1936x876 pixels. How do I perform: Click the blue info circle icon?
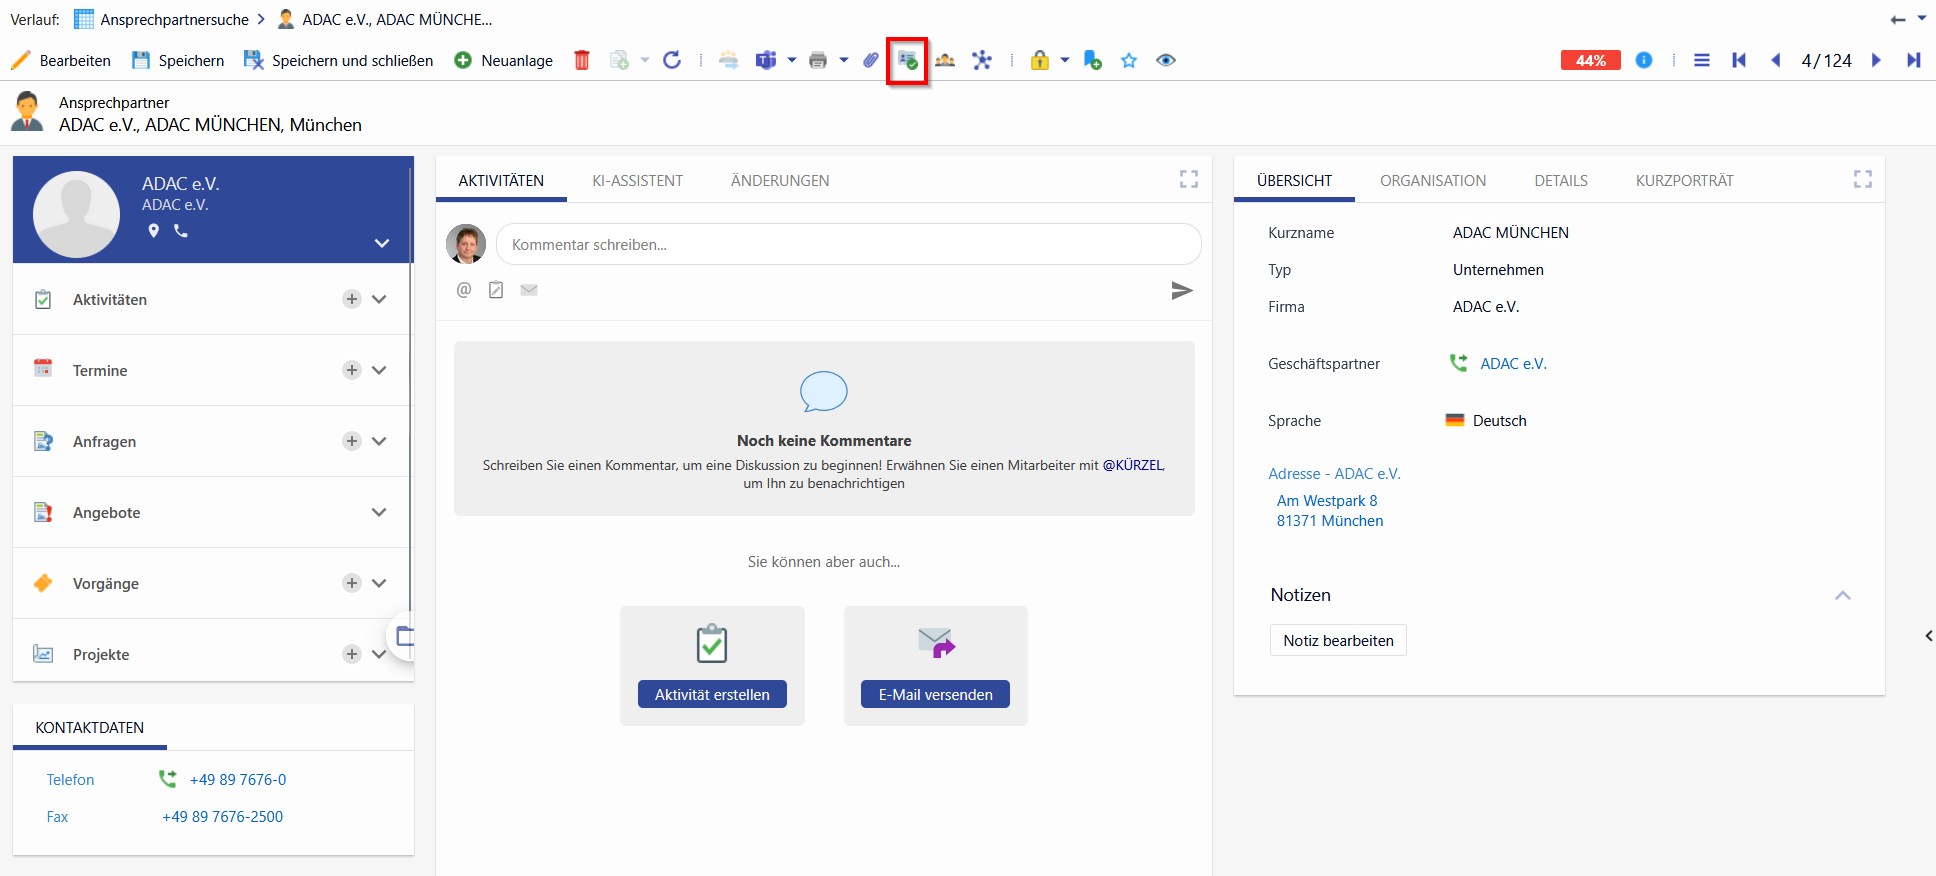(x=1644, y=60)
